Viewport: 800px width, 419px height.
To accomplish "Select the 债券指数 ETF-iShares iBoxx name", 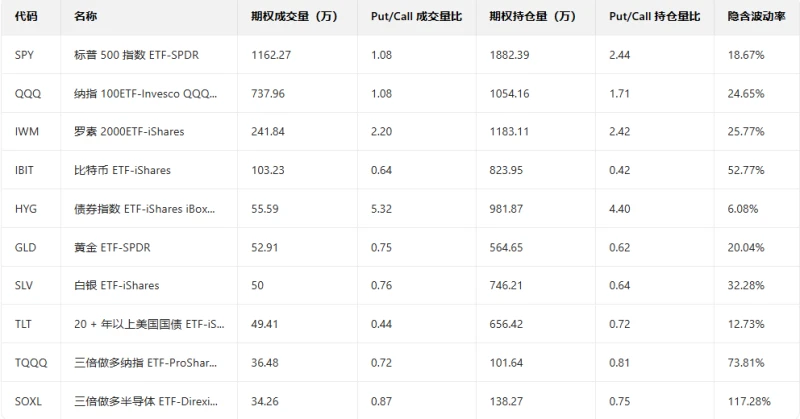I will pos(145,208).
